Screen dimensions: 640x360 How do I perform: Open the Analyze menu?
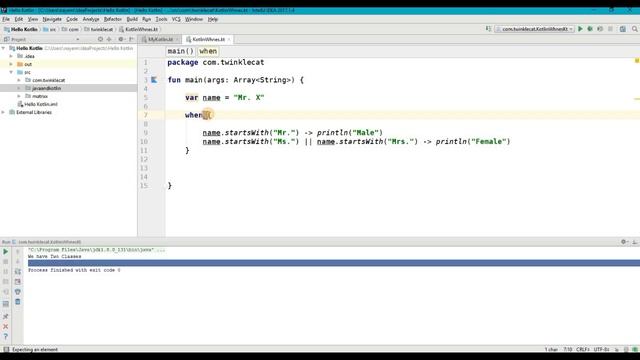point(91,19)
